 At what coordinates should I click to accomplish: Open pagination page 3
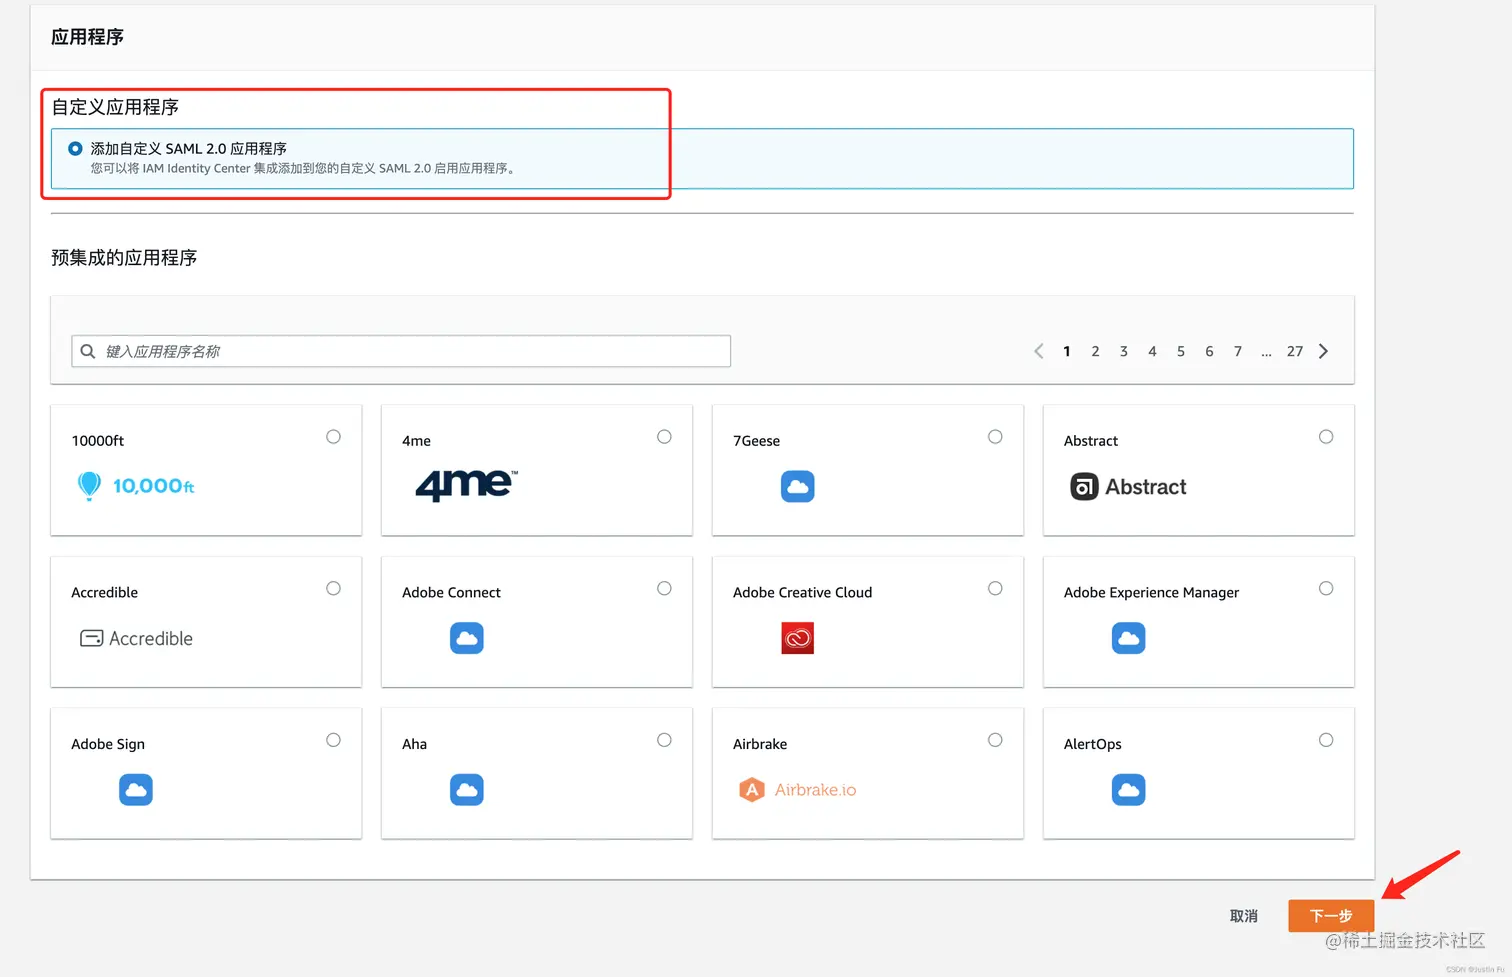(x=1124, y=352)
